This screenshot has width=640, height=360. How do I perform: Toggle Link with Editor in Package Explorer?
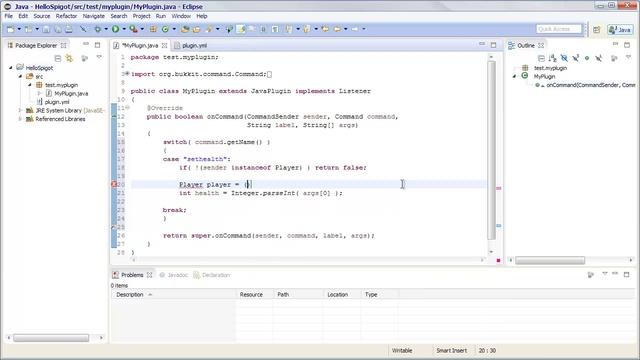coord(69,58)
